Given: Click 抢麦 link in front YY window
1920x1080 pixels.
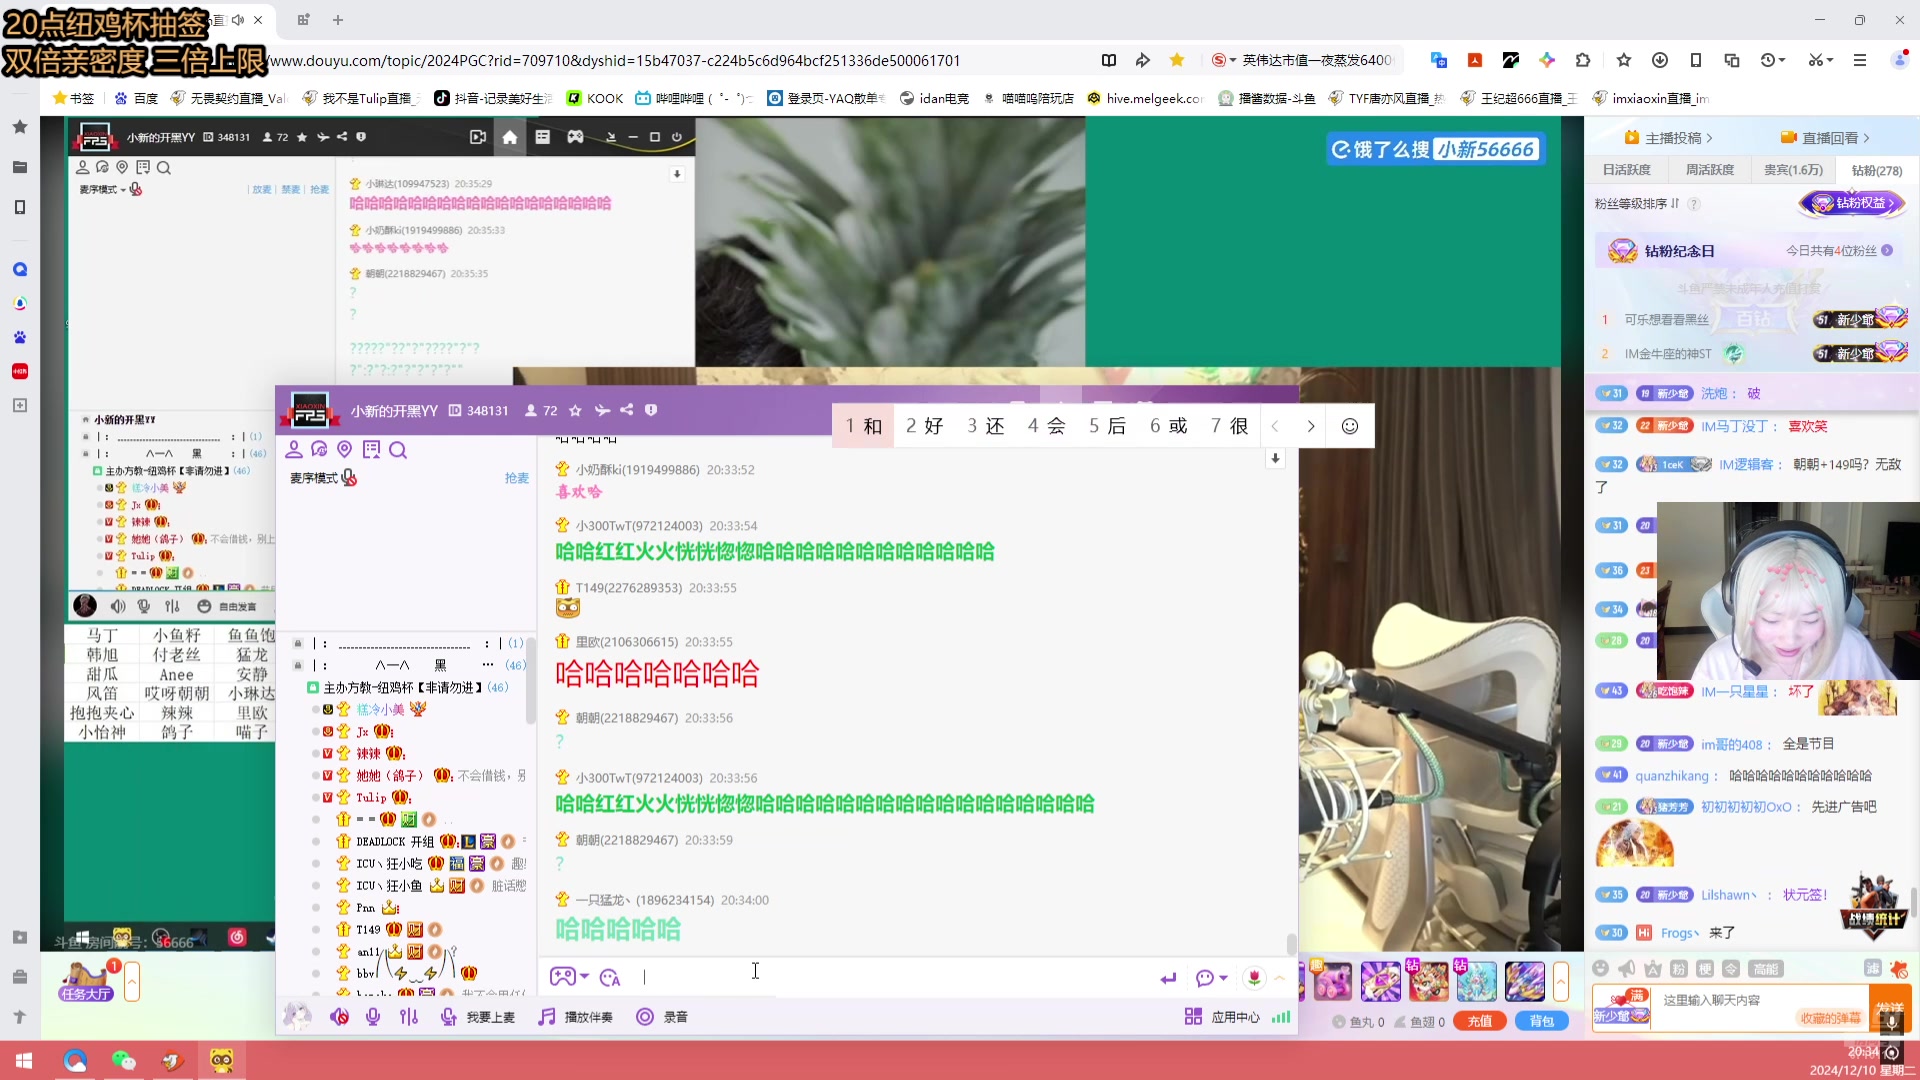Looking at the screenshot, I should tap(517, 478).
